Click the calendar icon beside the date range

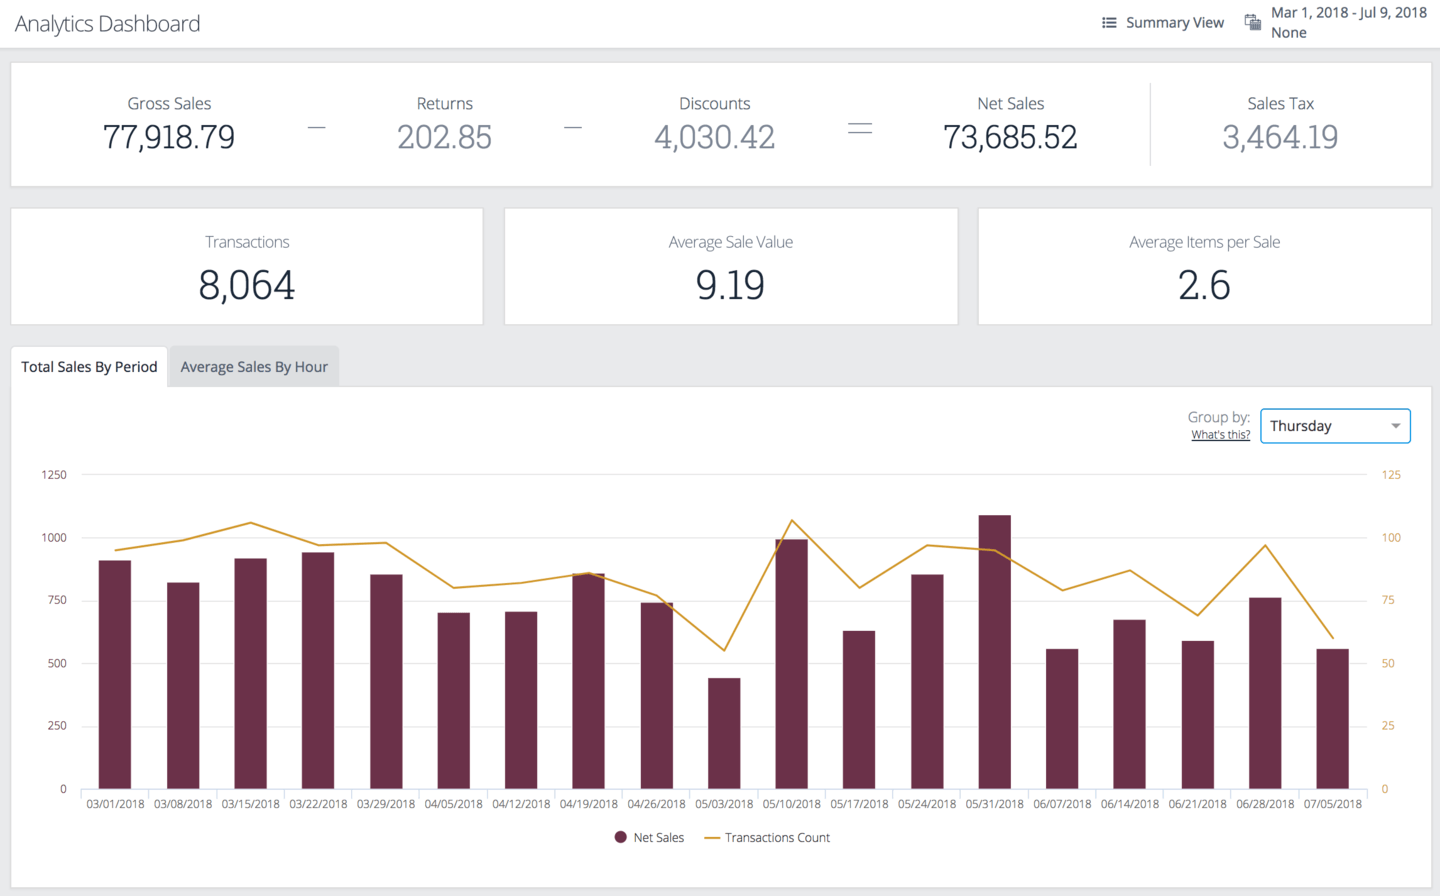[1252, 21]
